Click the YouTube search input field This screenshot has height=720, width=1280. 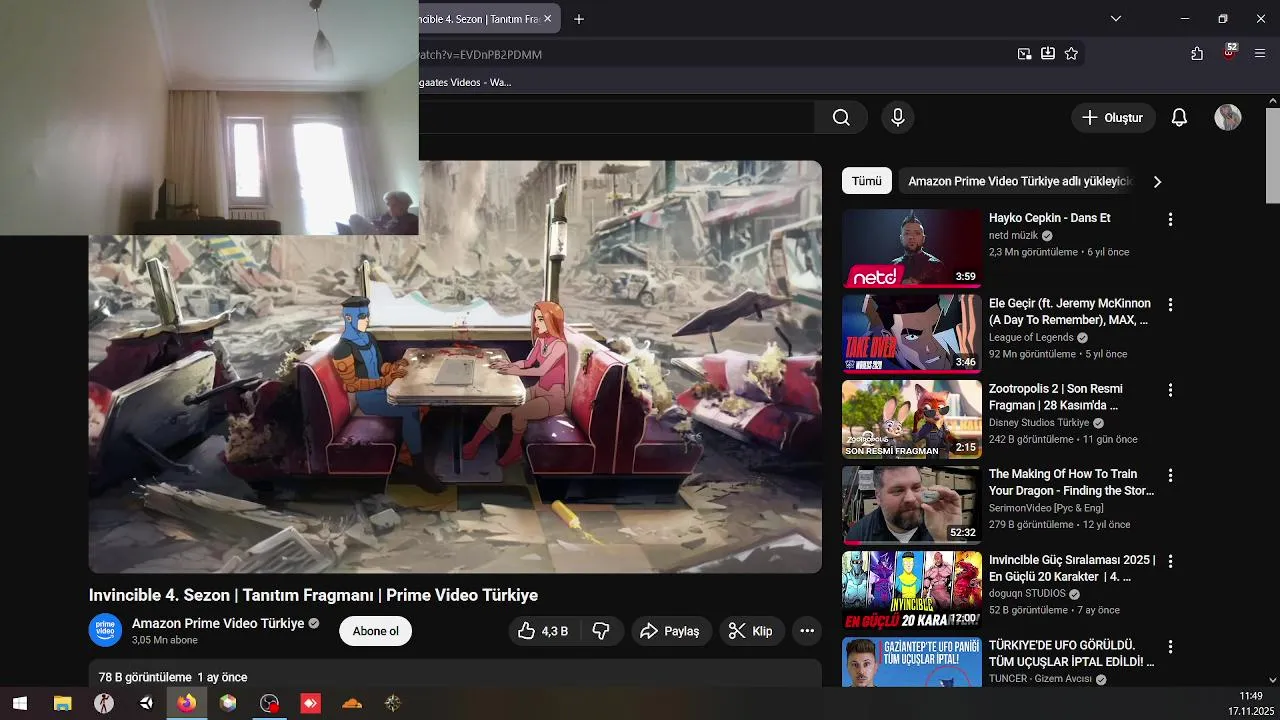click(x=616, y=118)
